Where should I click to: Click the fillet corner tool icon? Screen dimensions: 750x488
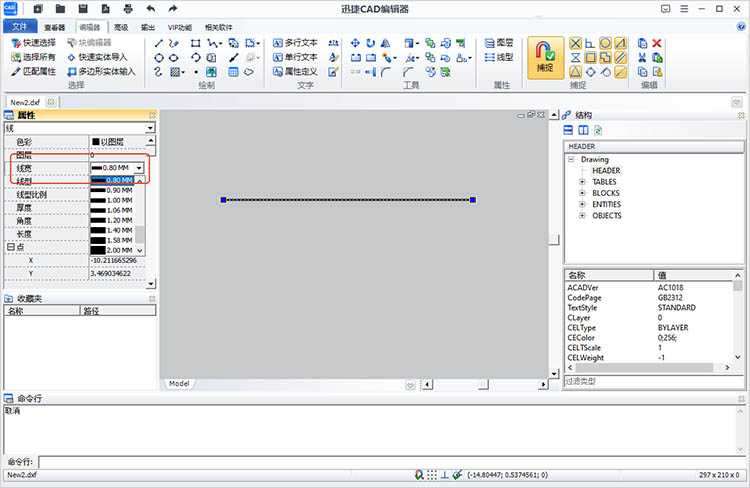386,72
